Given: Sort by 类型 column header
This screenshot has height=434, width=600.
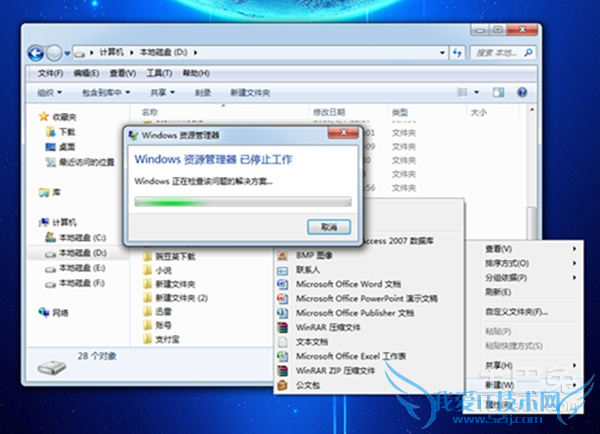Looking at the screenshot, I should click(x=400, y=112).
